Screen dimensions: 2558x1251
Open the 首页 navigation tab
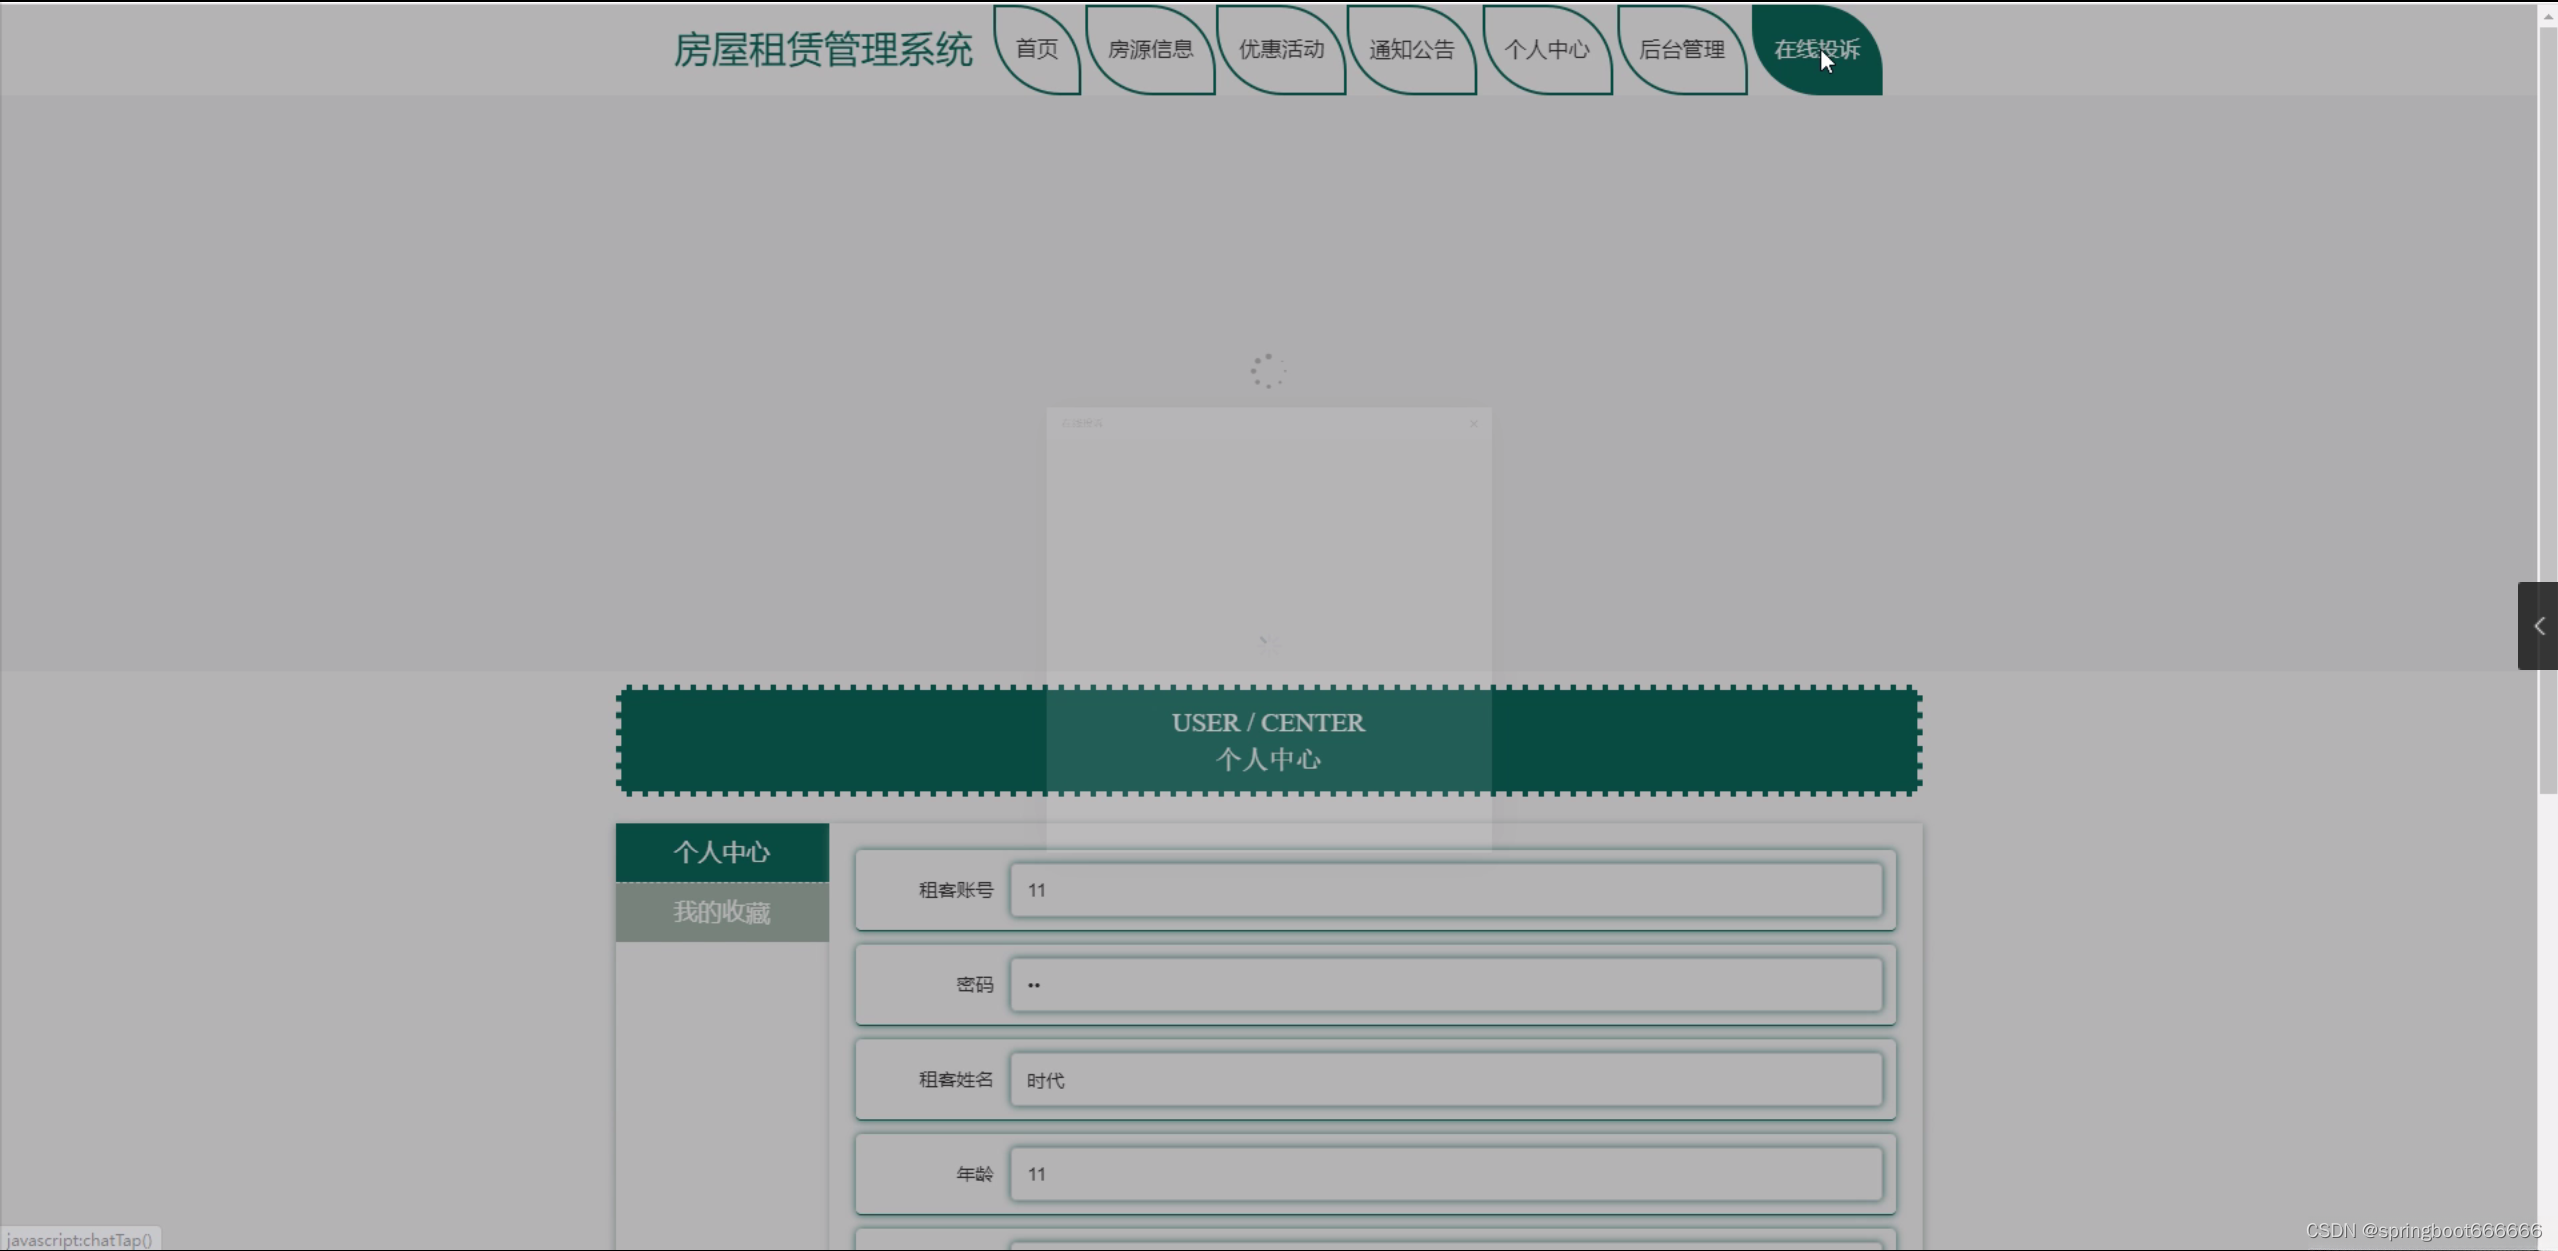(1037, 50)
